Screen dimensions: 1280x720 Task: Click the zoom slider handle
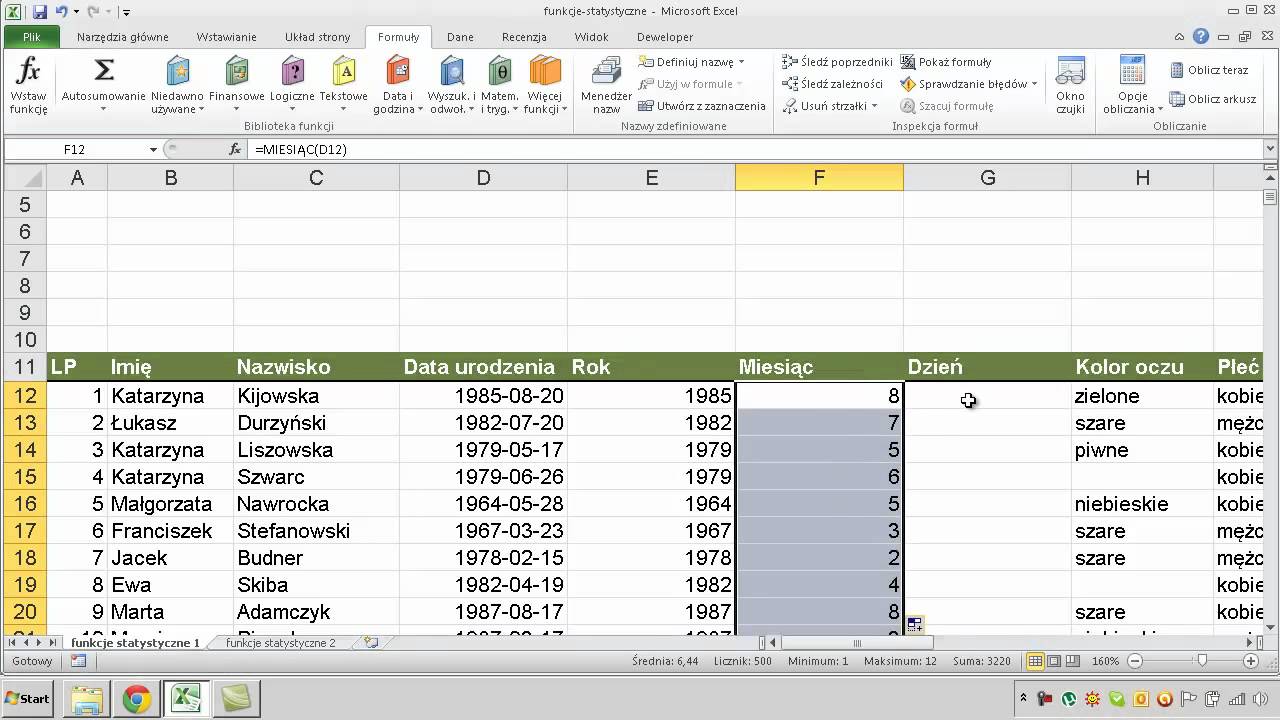click(1202, 661)
